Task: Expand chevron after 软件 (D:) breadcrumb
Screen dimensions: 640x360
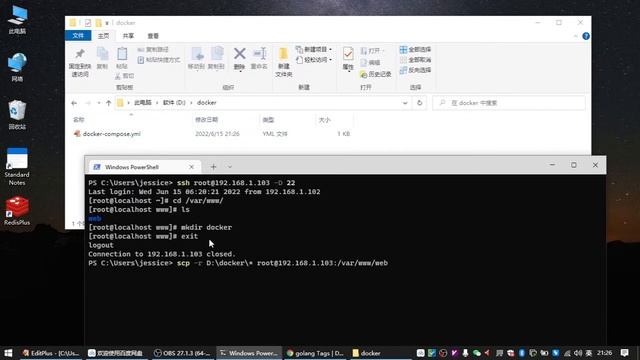Action: pos(191,103)
